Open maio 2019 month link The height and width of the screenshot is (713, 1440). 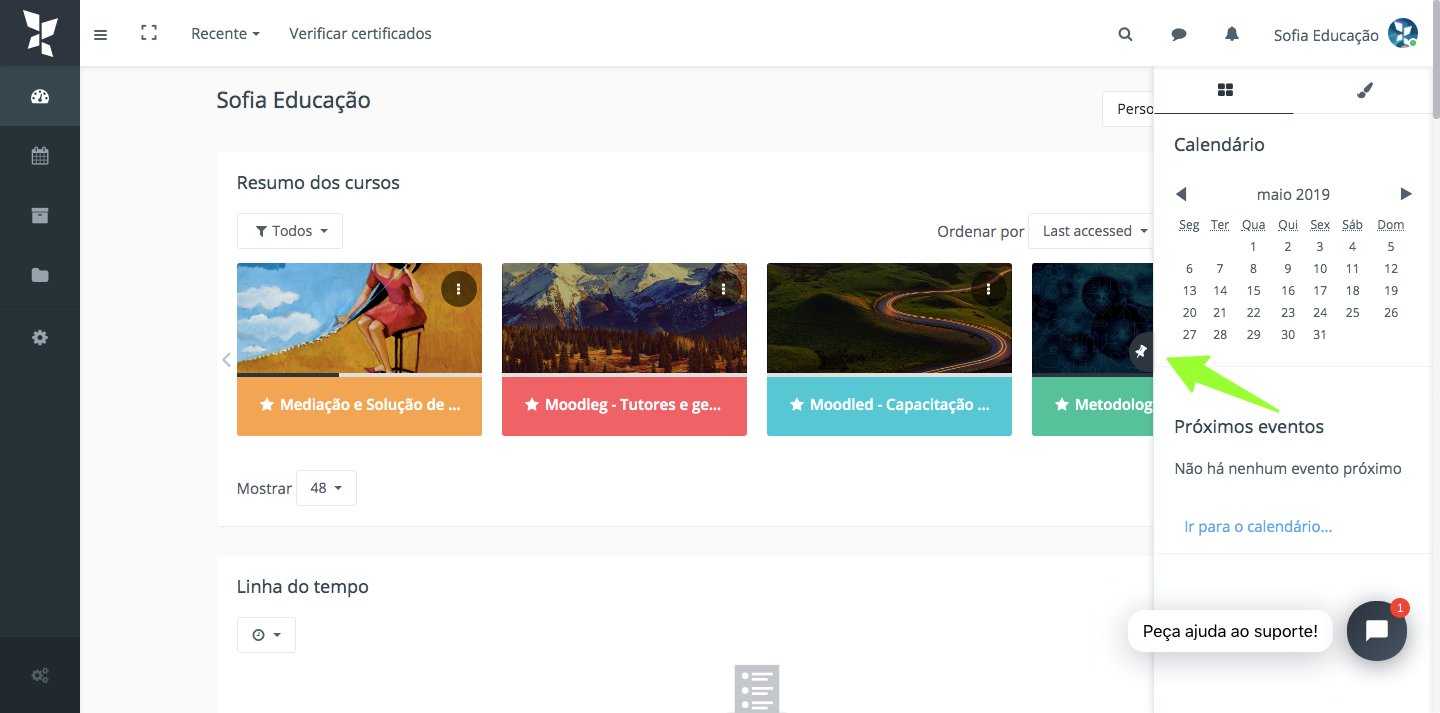pyautogui.click(x=1293, y=194)
